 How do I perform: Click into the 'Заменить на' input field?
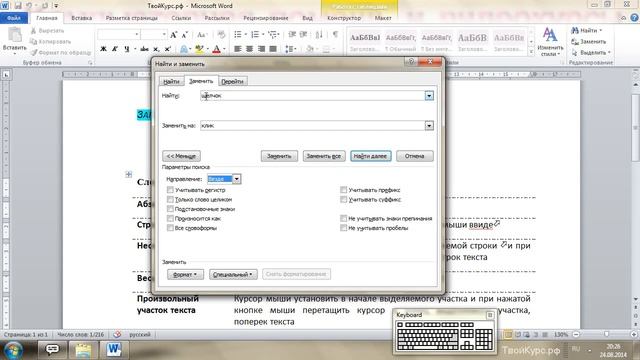pyautogui.click(x=313, y=126)
